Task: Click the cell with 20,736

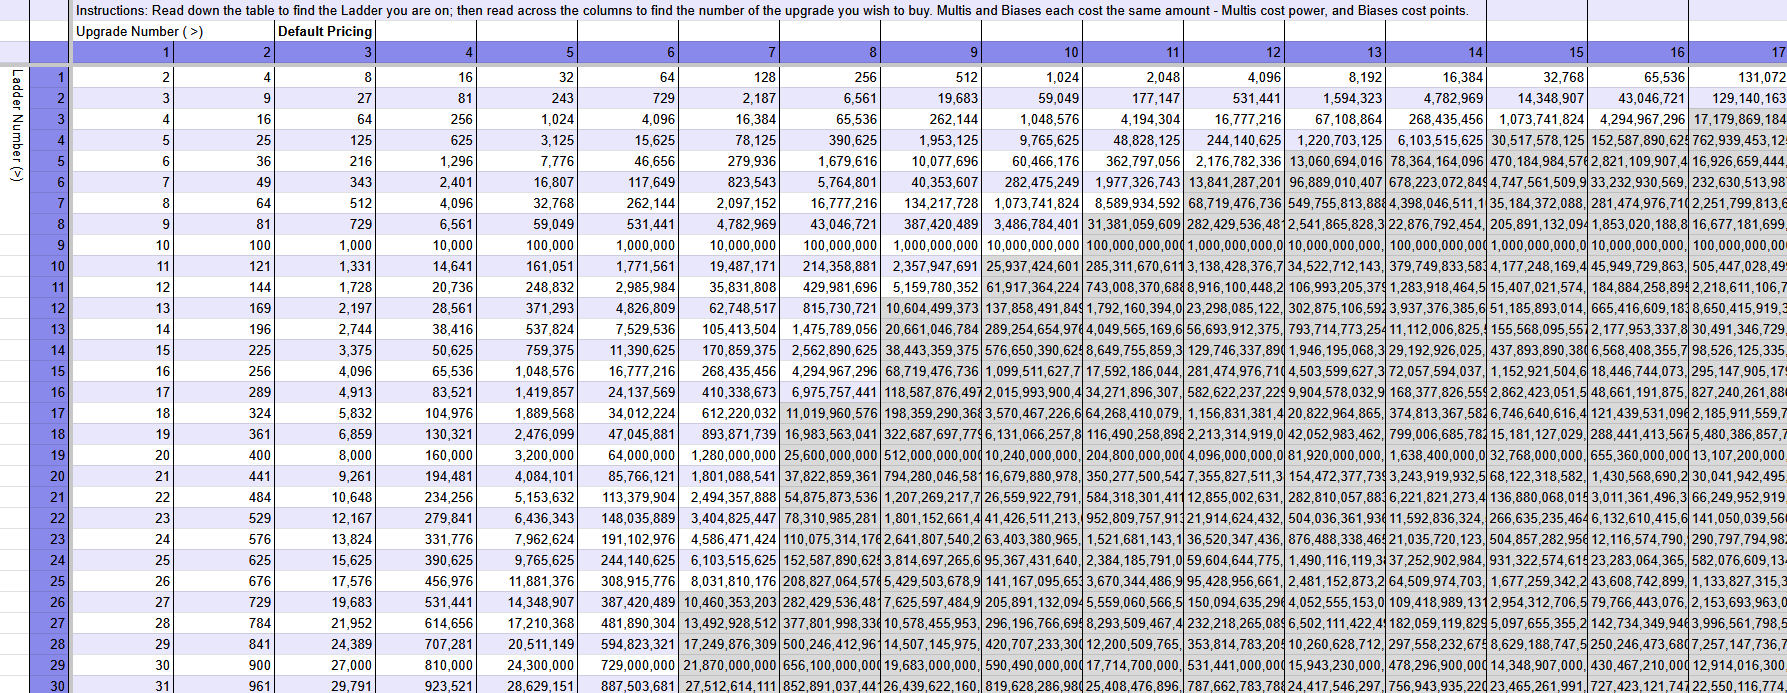Action: (x=426, y=287)
